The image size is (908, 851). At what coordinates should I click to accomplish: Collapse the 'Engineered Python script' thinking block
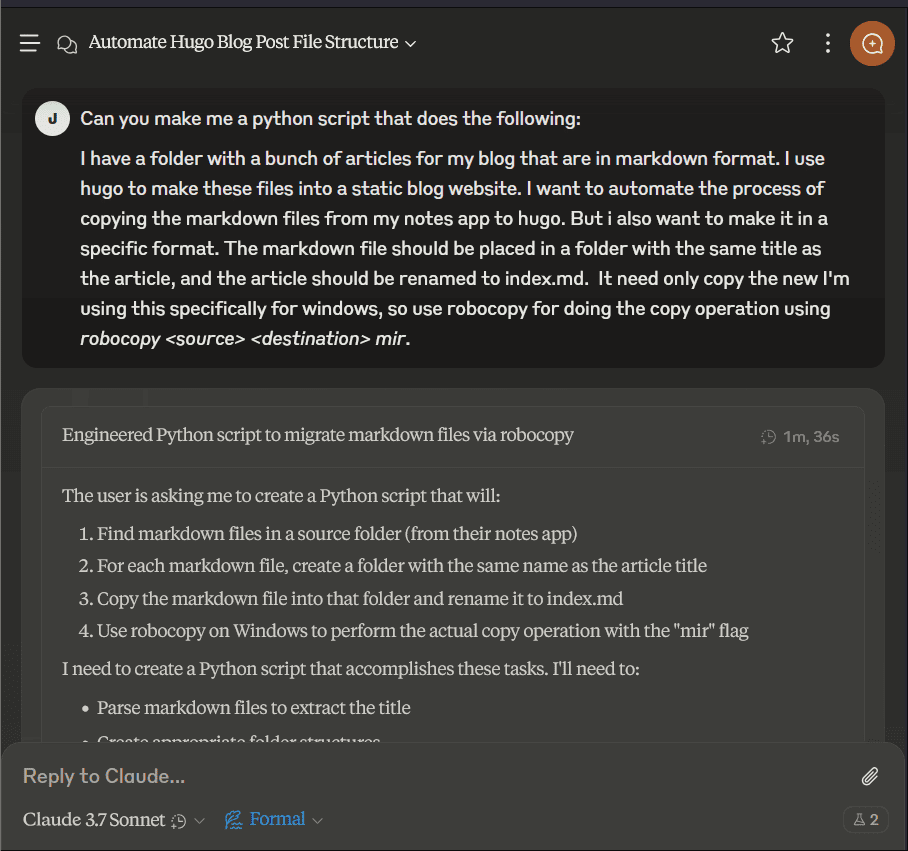pos(317,435)
